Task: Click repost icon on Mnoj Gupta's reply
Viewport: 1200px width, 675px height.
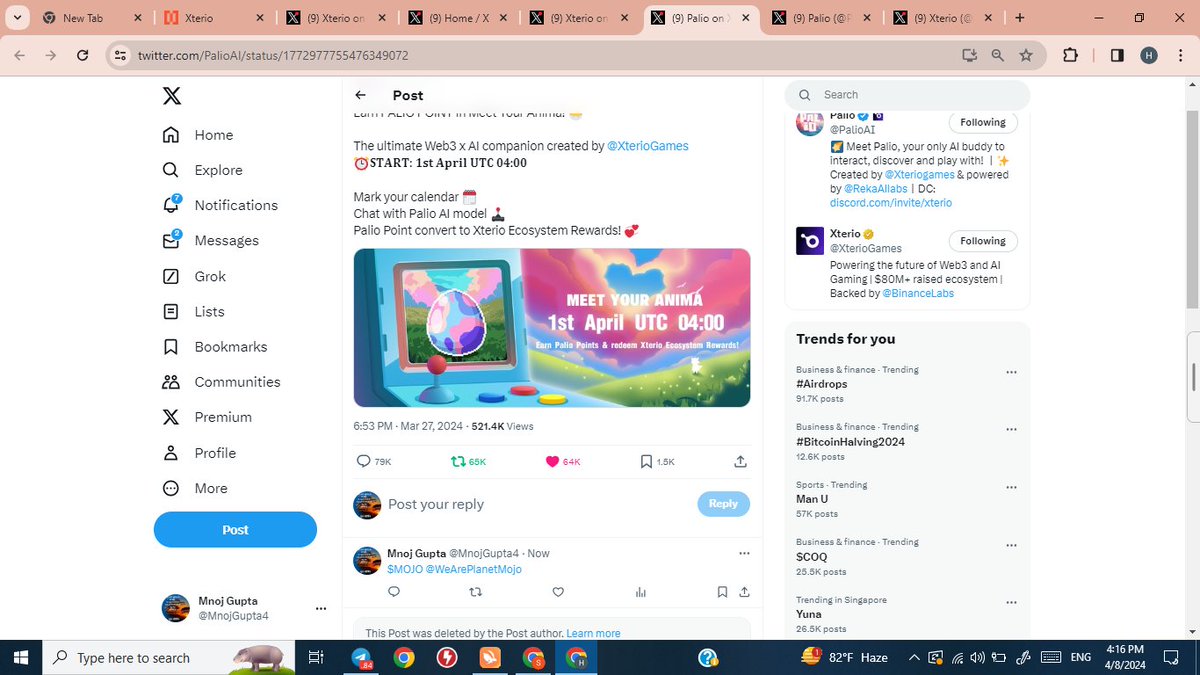Action: (x=476, y=592)
